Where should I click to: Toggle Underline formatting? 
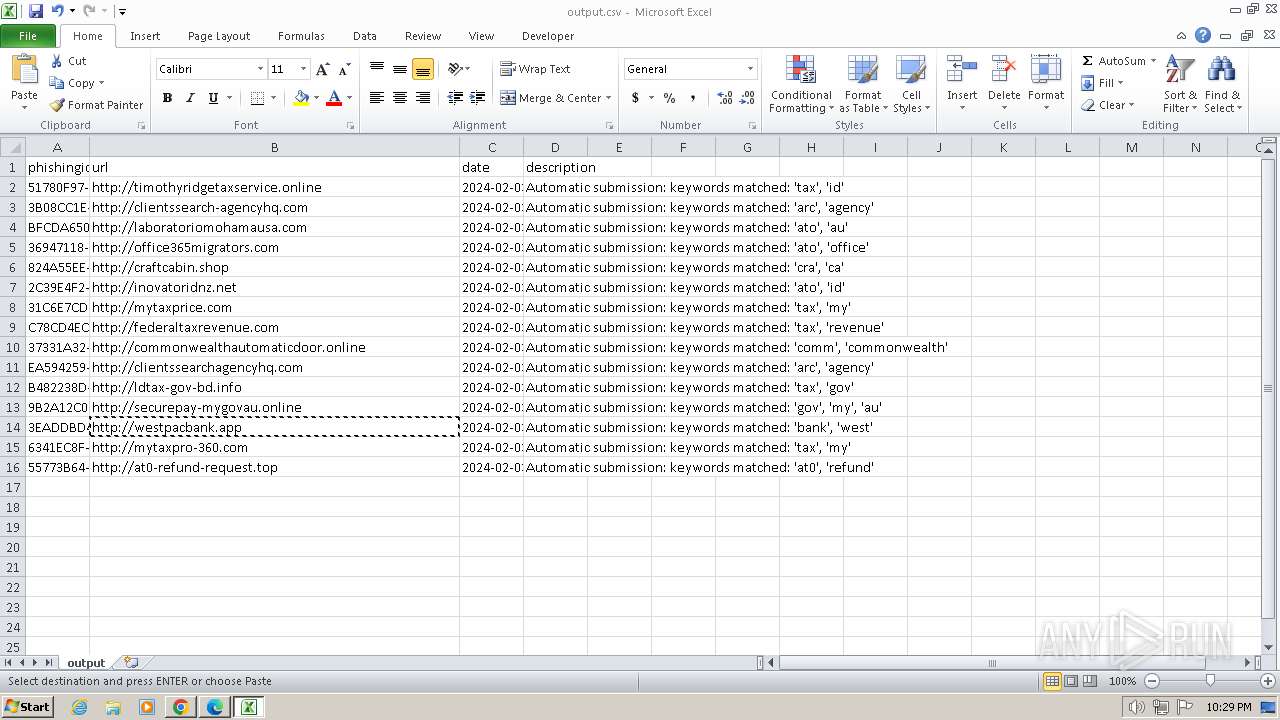tap(213, 98)
